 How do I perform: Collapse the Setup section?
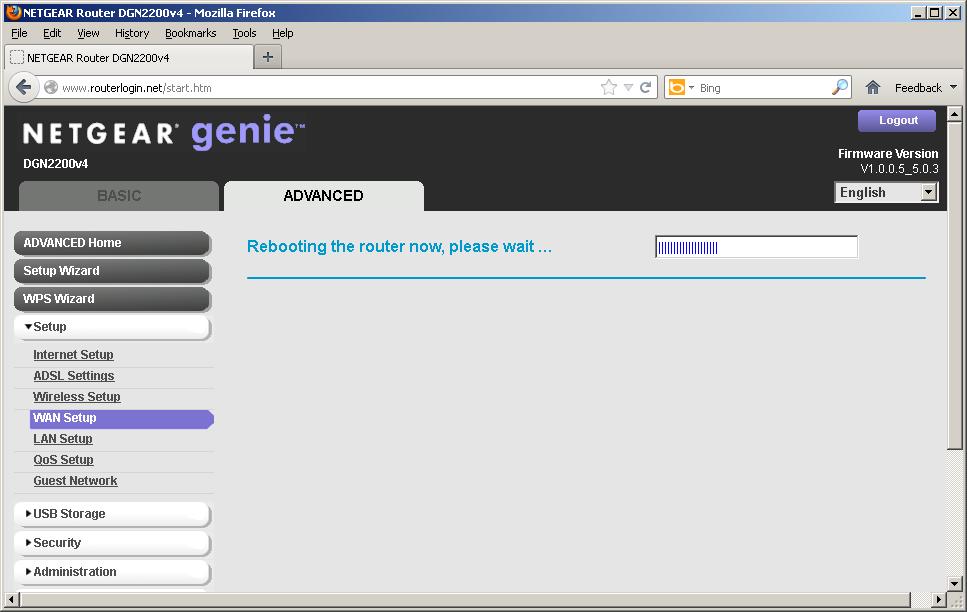112,327
